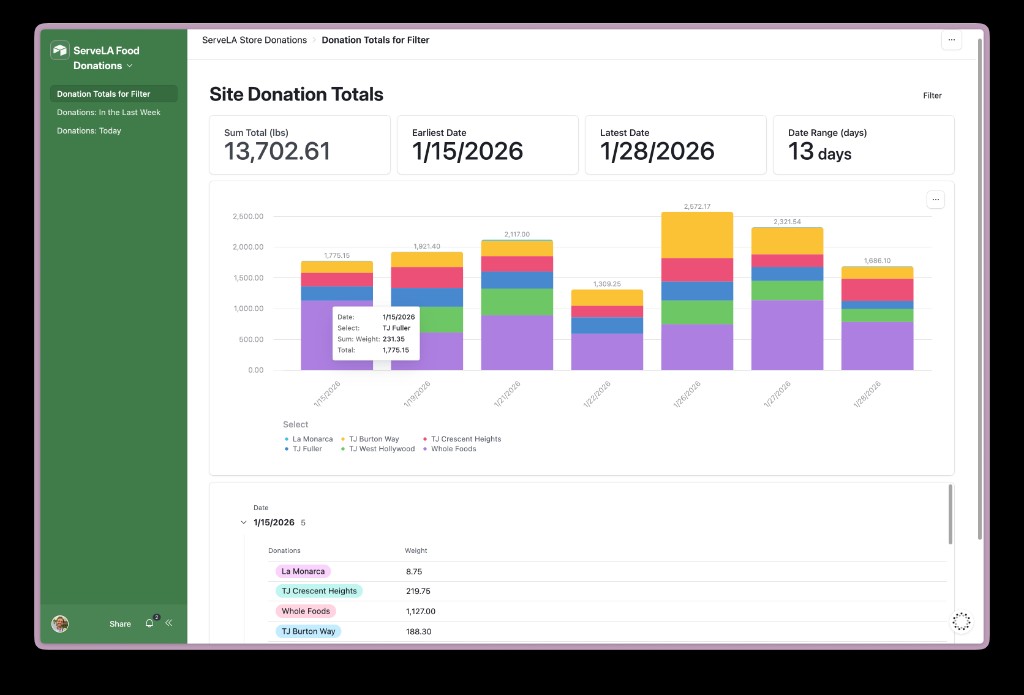Click Whole Foods legend entry
Image resolution: width=1024 pixels, height=695 pixels.
[x=449, y=449]
